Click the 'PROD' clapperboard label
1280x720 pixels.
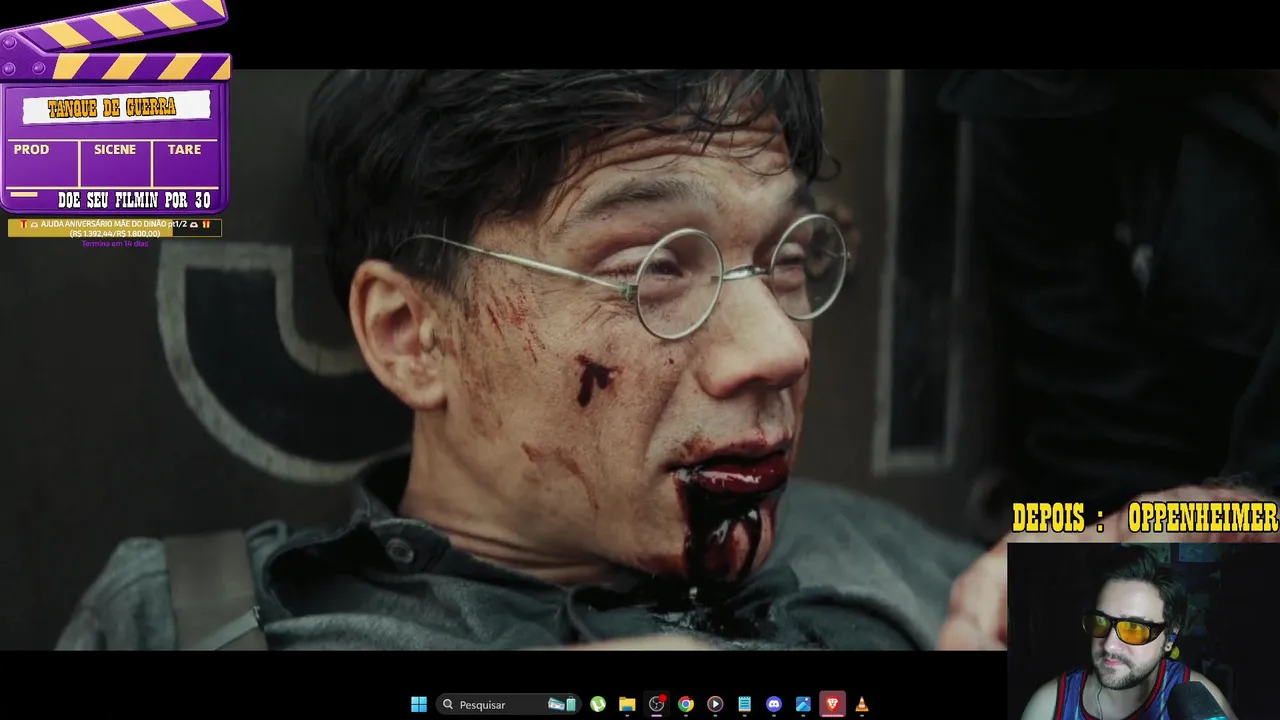coord(31,149)
